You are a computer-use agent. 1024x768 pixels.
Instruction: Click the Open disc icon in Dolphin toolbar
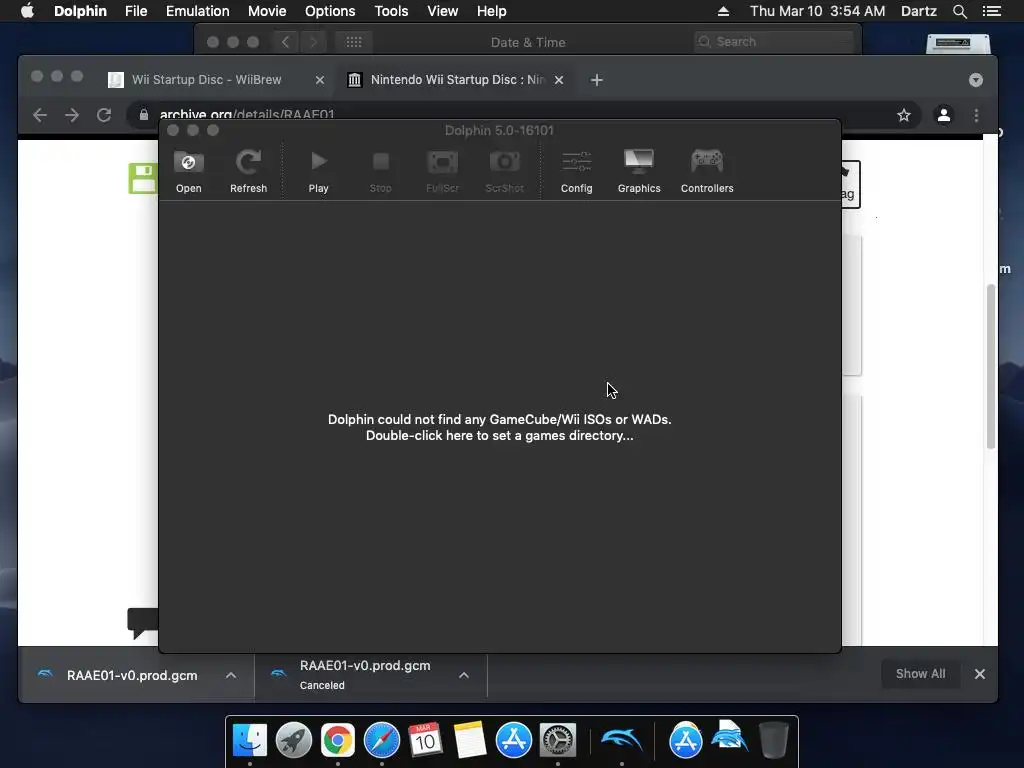188,172
